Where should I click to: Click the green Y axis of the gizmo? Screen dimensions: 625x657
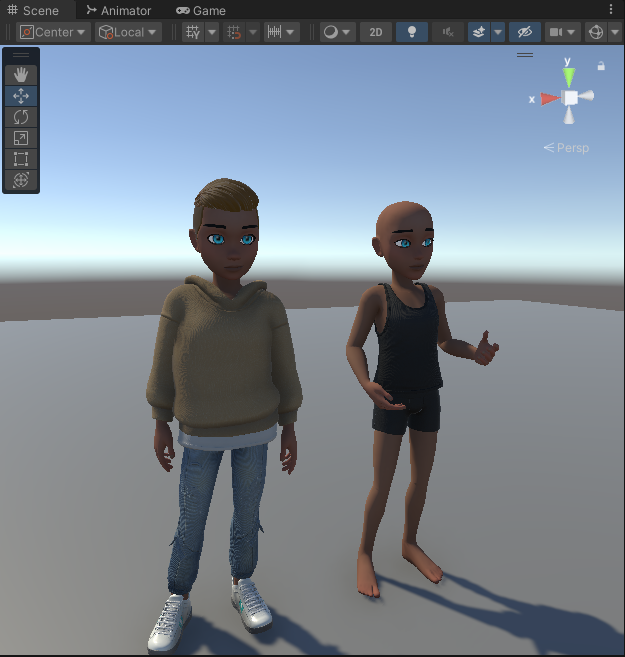pos(568,76)
